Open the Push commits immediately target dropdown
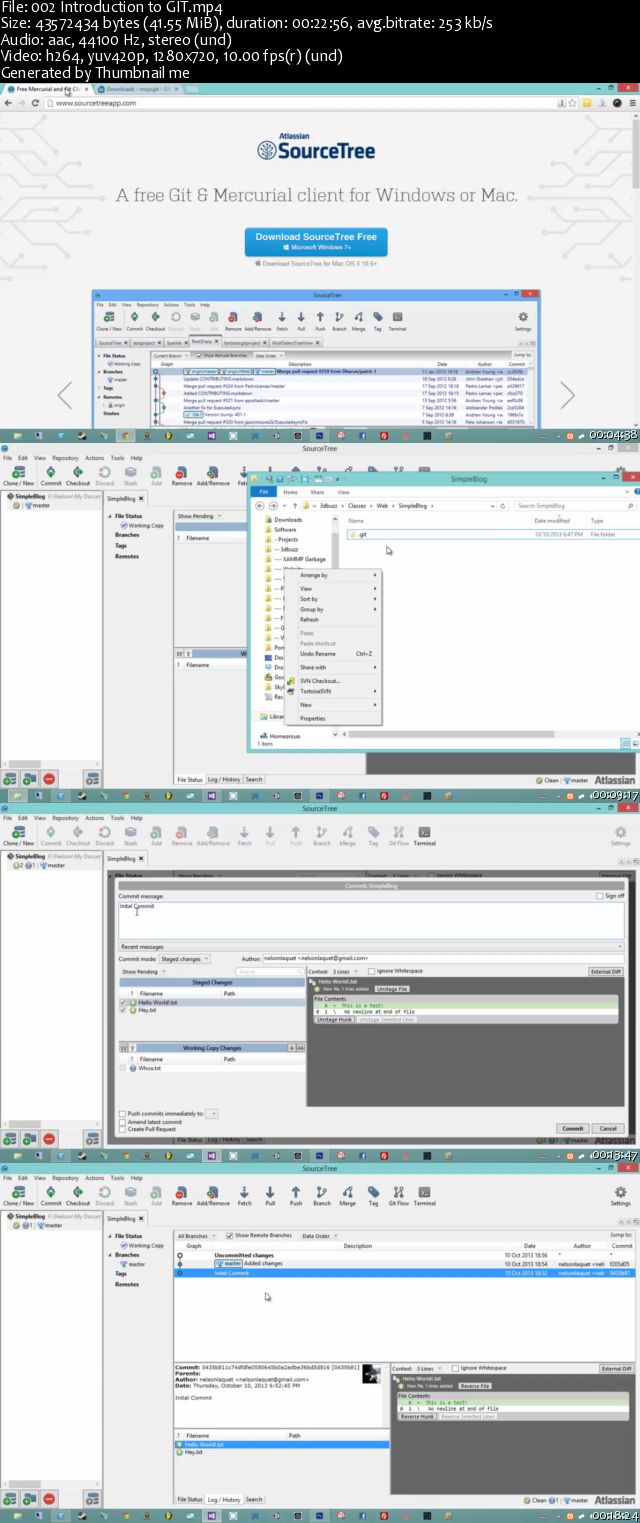This screenshot has width=640, height=1523. click(x=213, y=1113)
